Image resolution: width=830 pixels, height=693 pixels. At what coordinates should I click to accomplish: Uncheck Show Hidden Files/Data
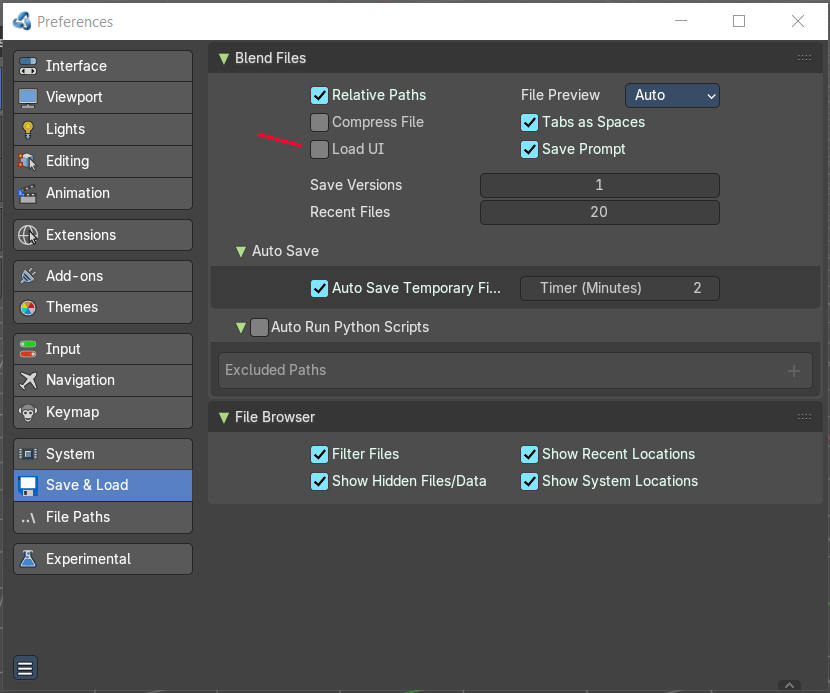319,481
